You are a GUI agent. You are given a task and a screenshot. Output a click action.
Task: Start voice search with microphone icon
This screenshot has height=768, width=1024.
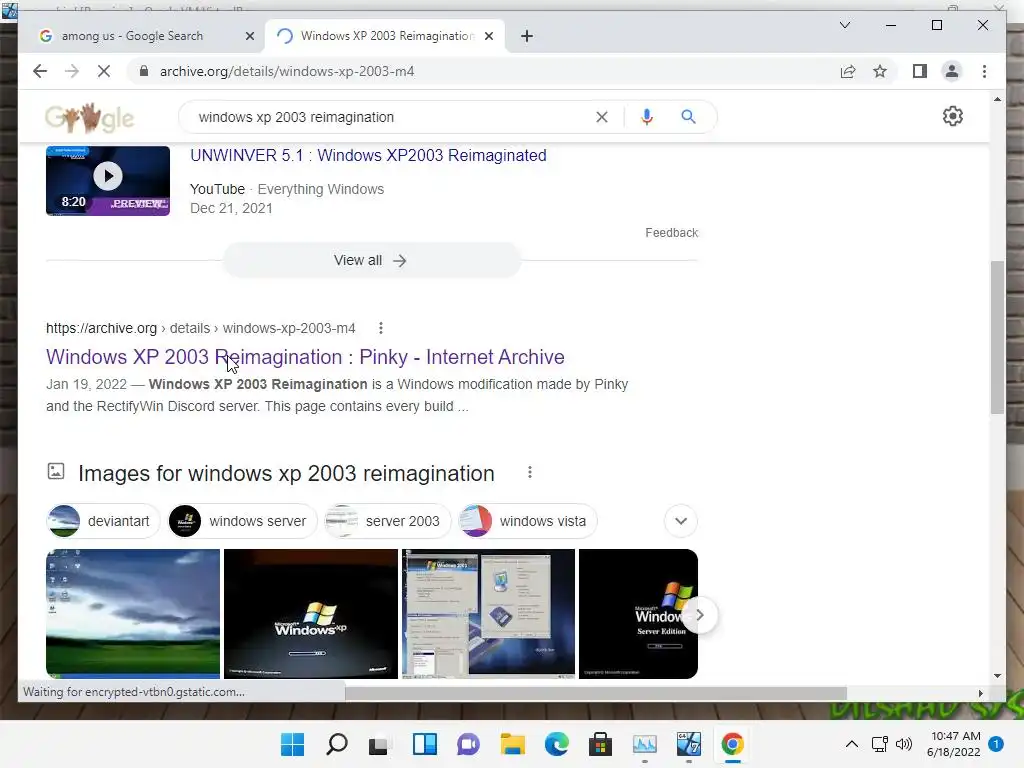[647, 117]
